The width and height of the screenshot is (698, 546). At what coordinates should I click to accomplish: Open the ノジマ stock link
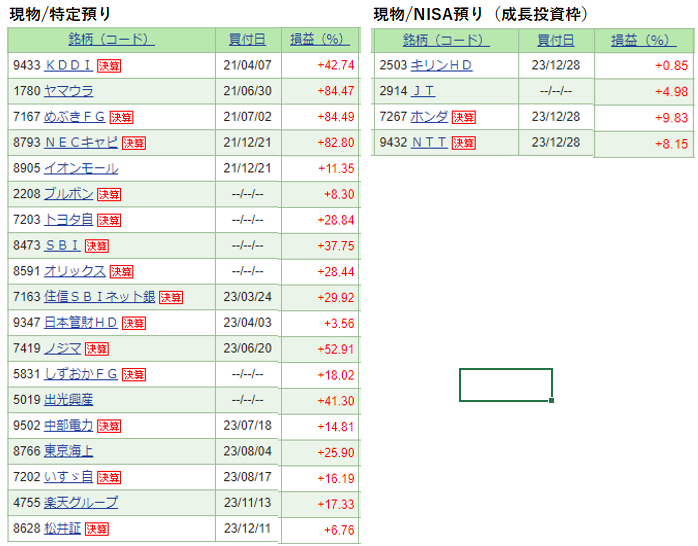click(62, 349)
